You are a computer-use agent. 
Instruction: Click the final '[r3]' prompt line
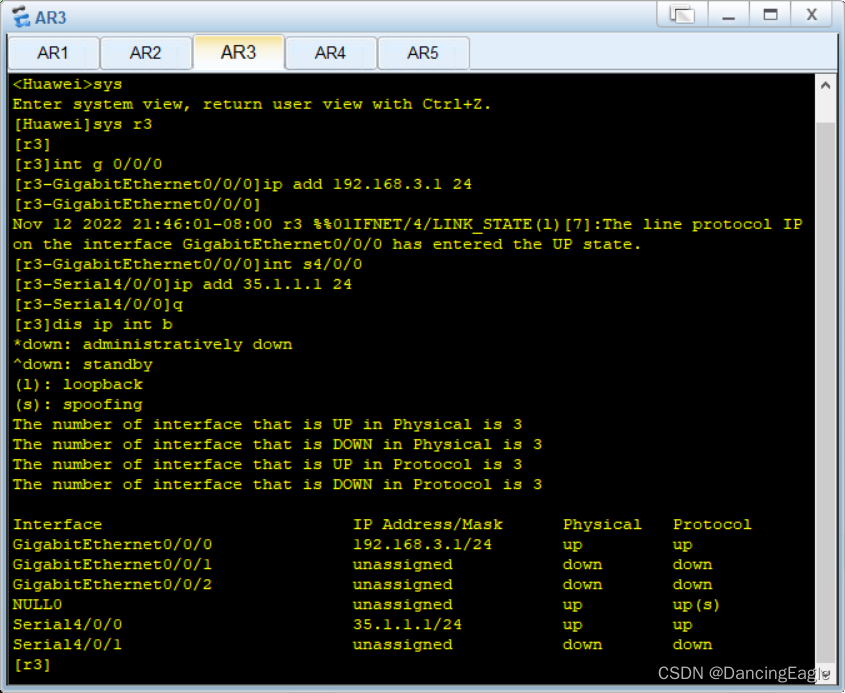click(32, 664)
